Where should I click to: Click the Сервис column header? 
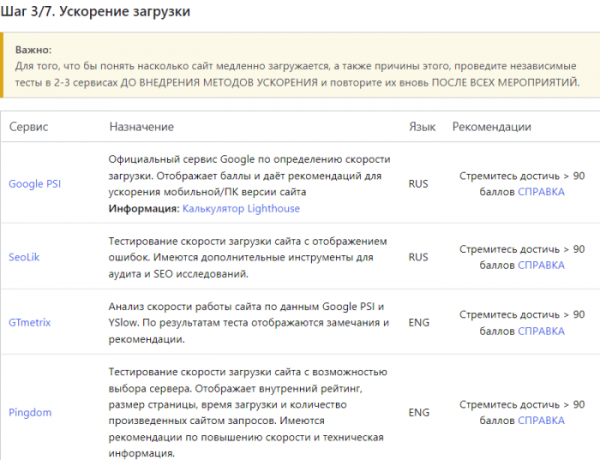pyautogui.click(x=29, y=127)
